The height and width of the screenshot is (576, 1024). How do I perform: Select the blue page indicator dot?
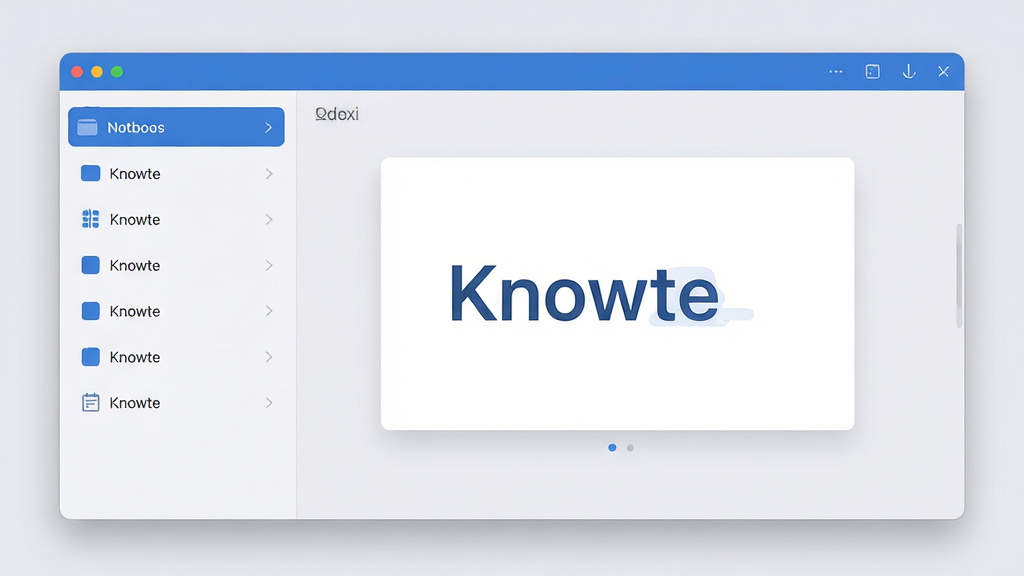click(612, 447)
